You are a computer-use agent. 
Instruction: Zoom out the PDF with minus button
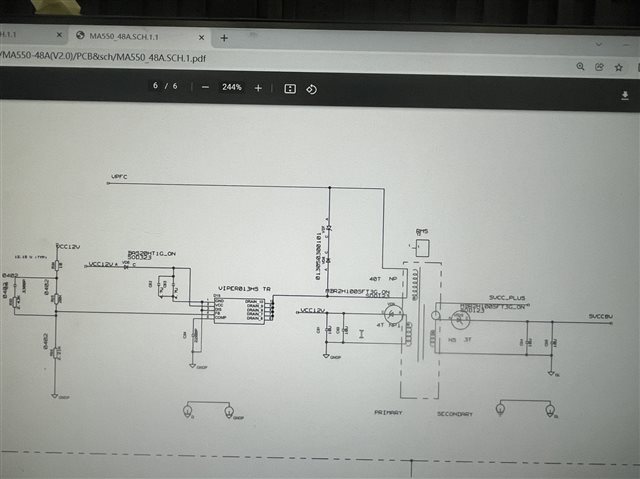pos(205,87)
